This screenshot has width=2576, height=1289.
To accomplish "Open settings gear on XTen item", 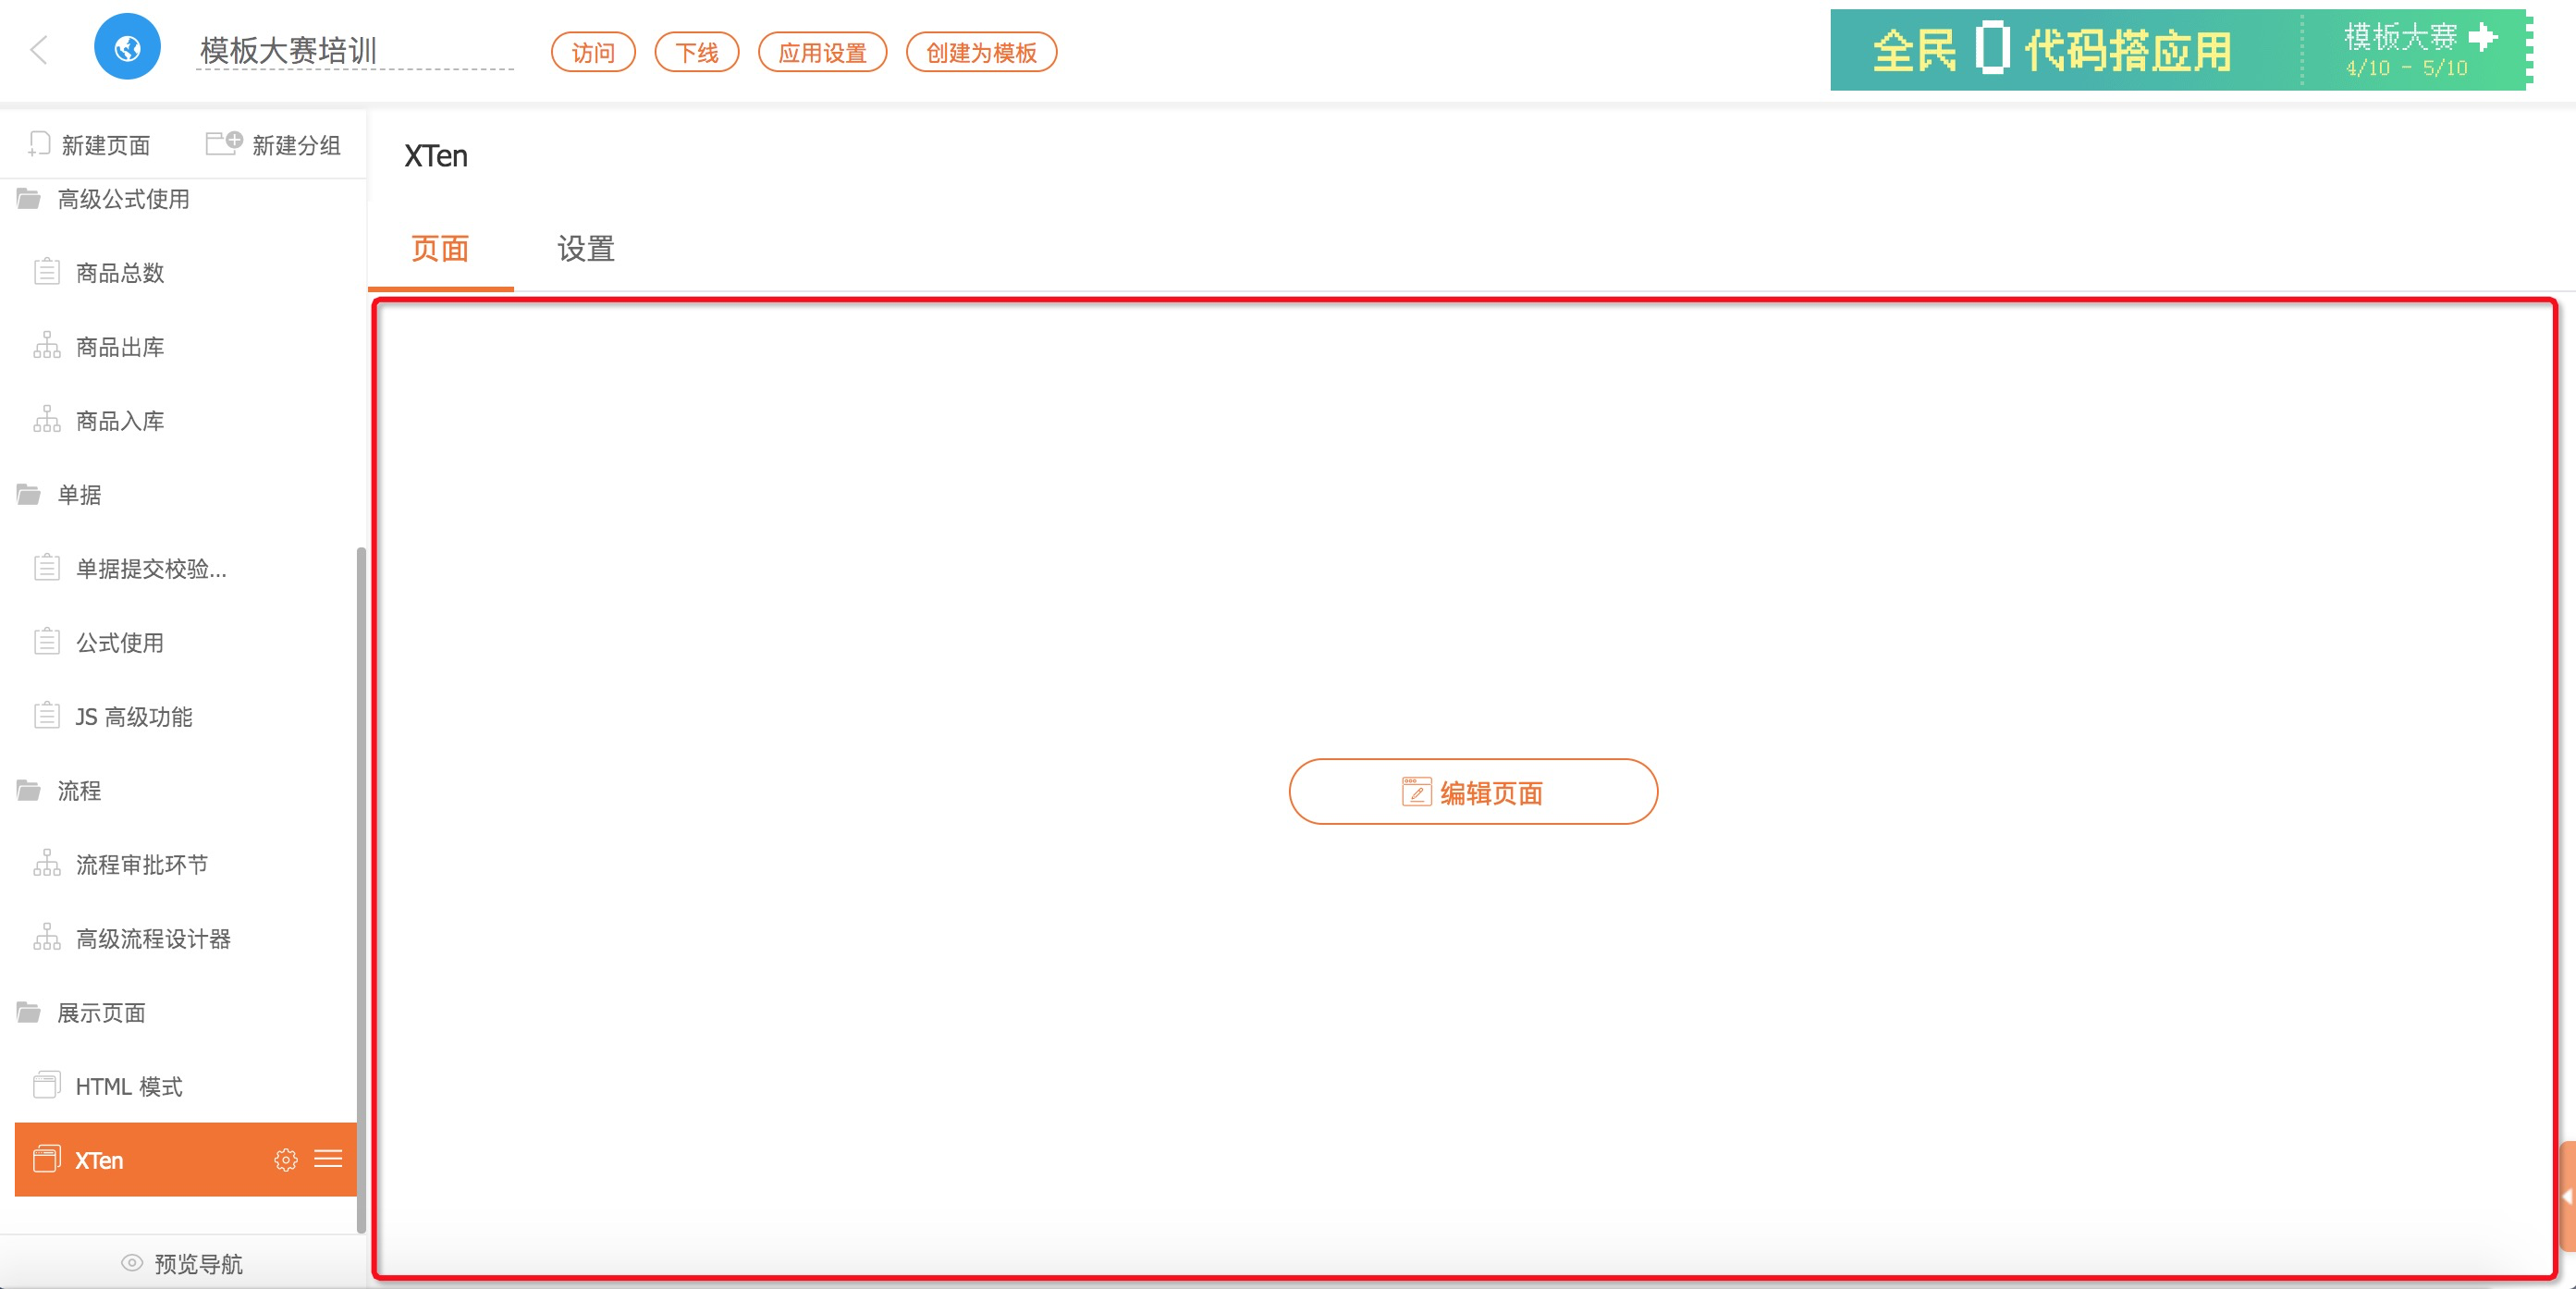I will (286, 1160).
